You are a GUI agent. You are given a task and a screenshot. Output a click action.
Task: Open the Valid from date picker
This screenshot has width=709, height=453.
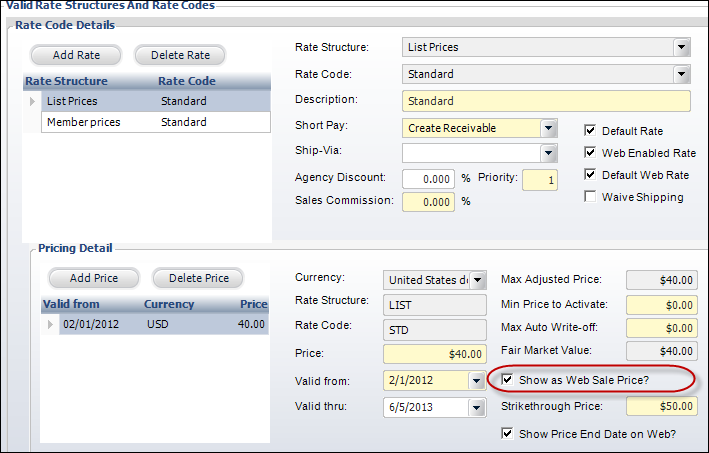[x=477, y=381]
